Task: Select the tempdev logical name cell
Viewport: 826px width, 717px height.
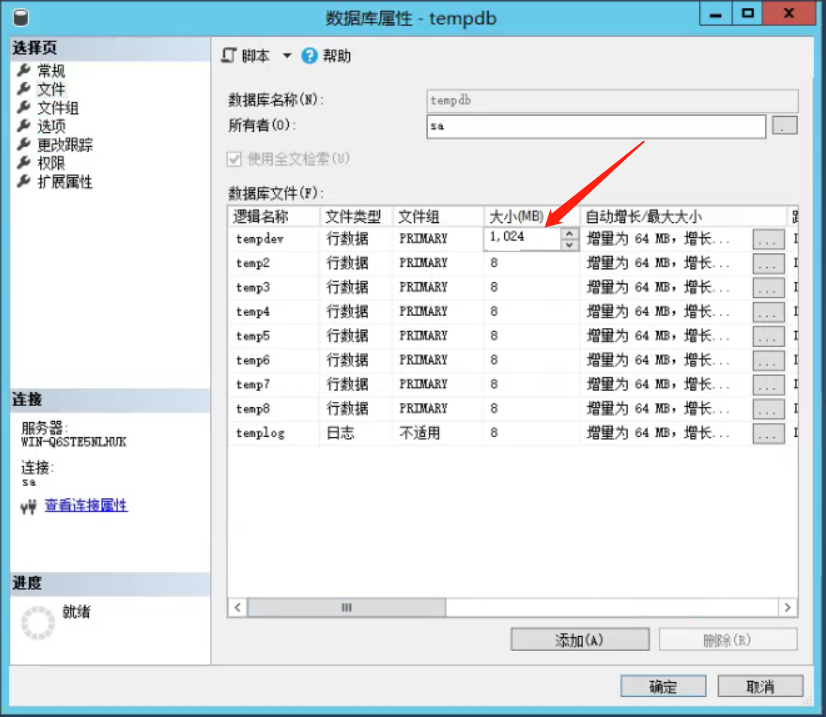Action: (x=274, y=239)
